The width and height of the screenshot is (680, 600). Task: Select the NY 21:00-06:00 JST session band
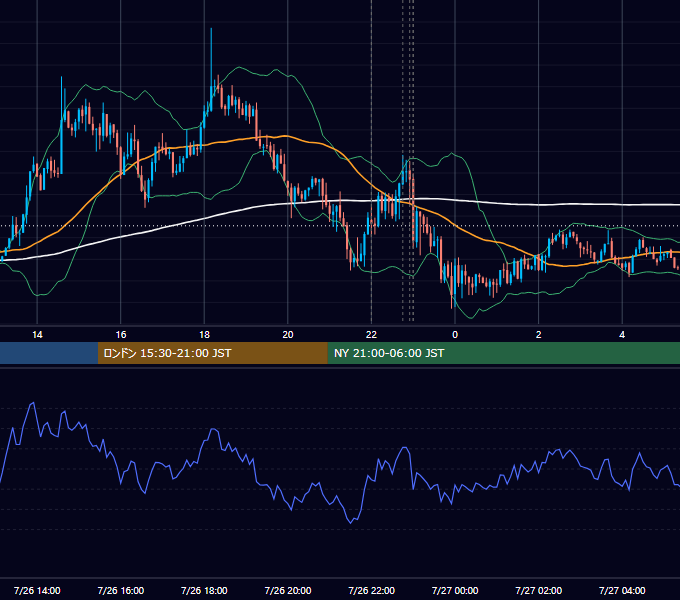point(503,353)
